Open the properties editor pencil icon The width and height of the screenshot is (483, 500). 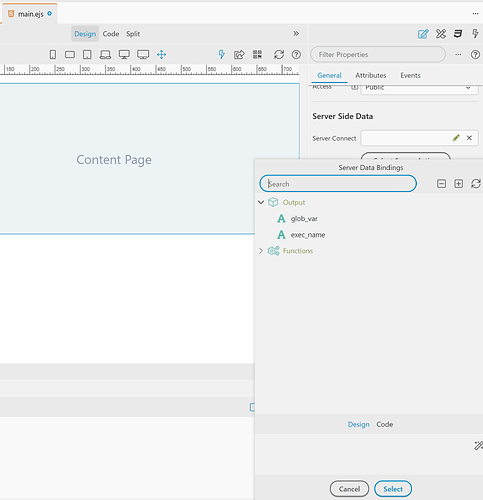coord(423,34)
